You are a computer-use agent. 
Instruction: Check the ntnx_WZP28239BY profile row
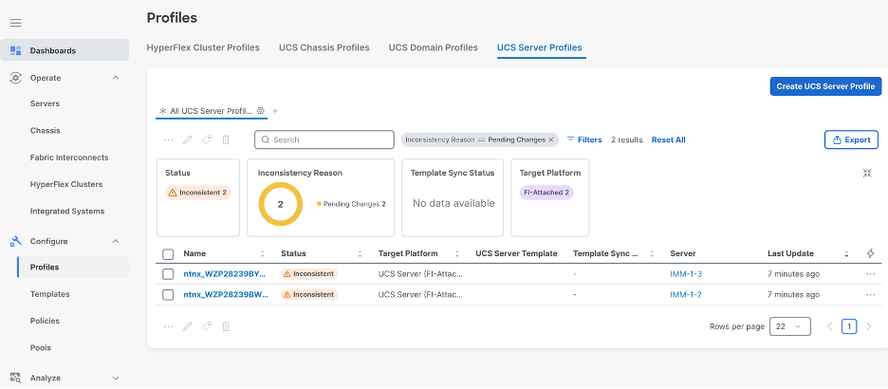pos(168,274)
